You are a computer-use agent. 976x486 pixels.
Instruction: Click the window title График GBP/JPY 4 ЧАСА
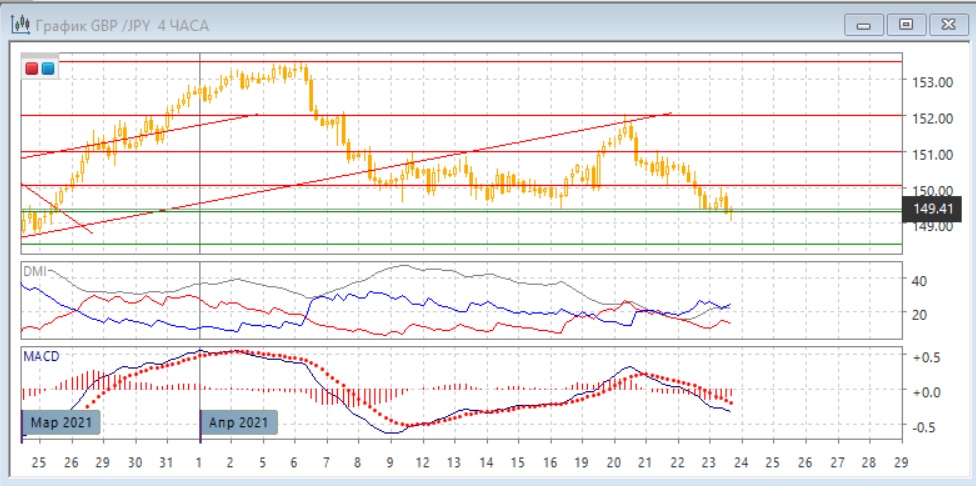click(x=122, y=26)
